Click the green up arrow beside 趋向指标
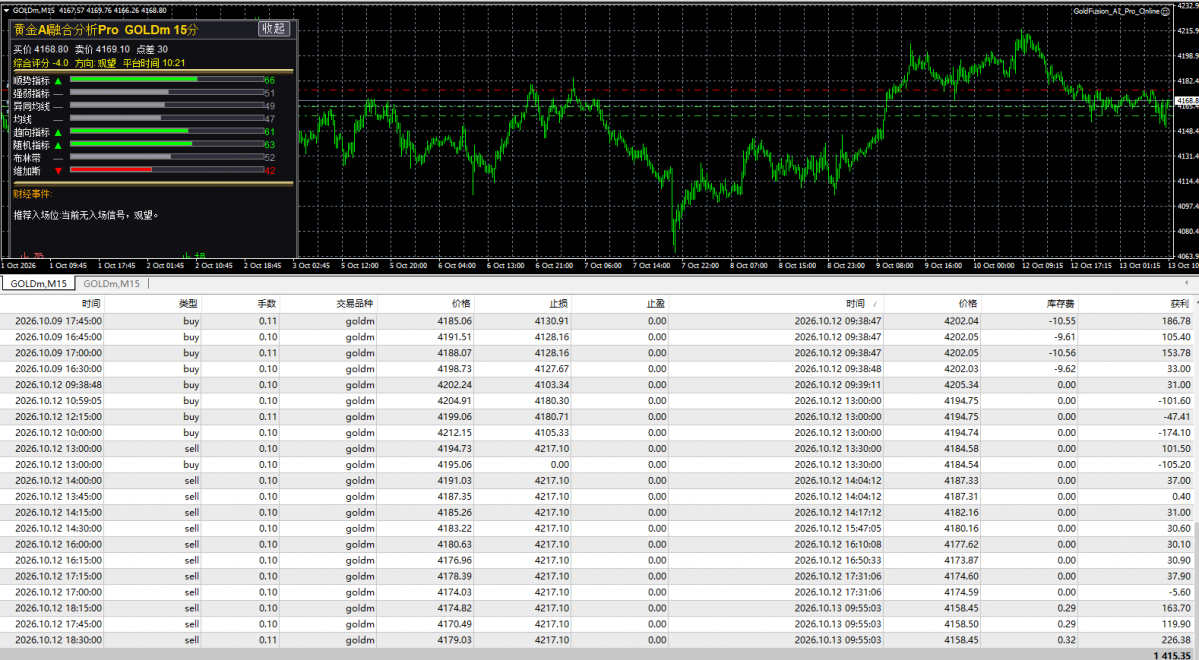Viewport: 1199px width, 660px height. pos(58,133)
